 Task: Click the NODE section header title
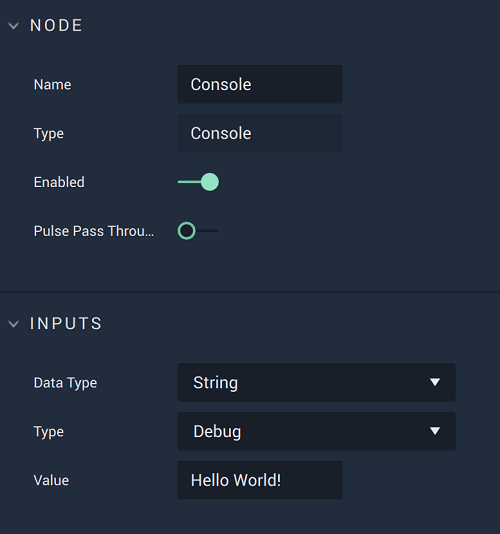(56, 26)
